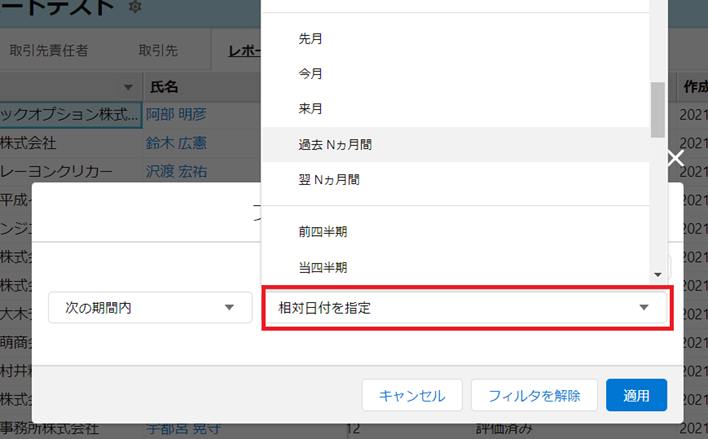Image resolution: width=708 pixels, height=439 pixels.
Task: Open the 次の期間内 operator dropdown
Action: pos(150,308)
